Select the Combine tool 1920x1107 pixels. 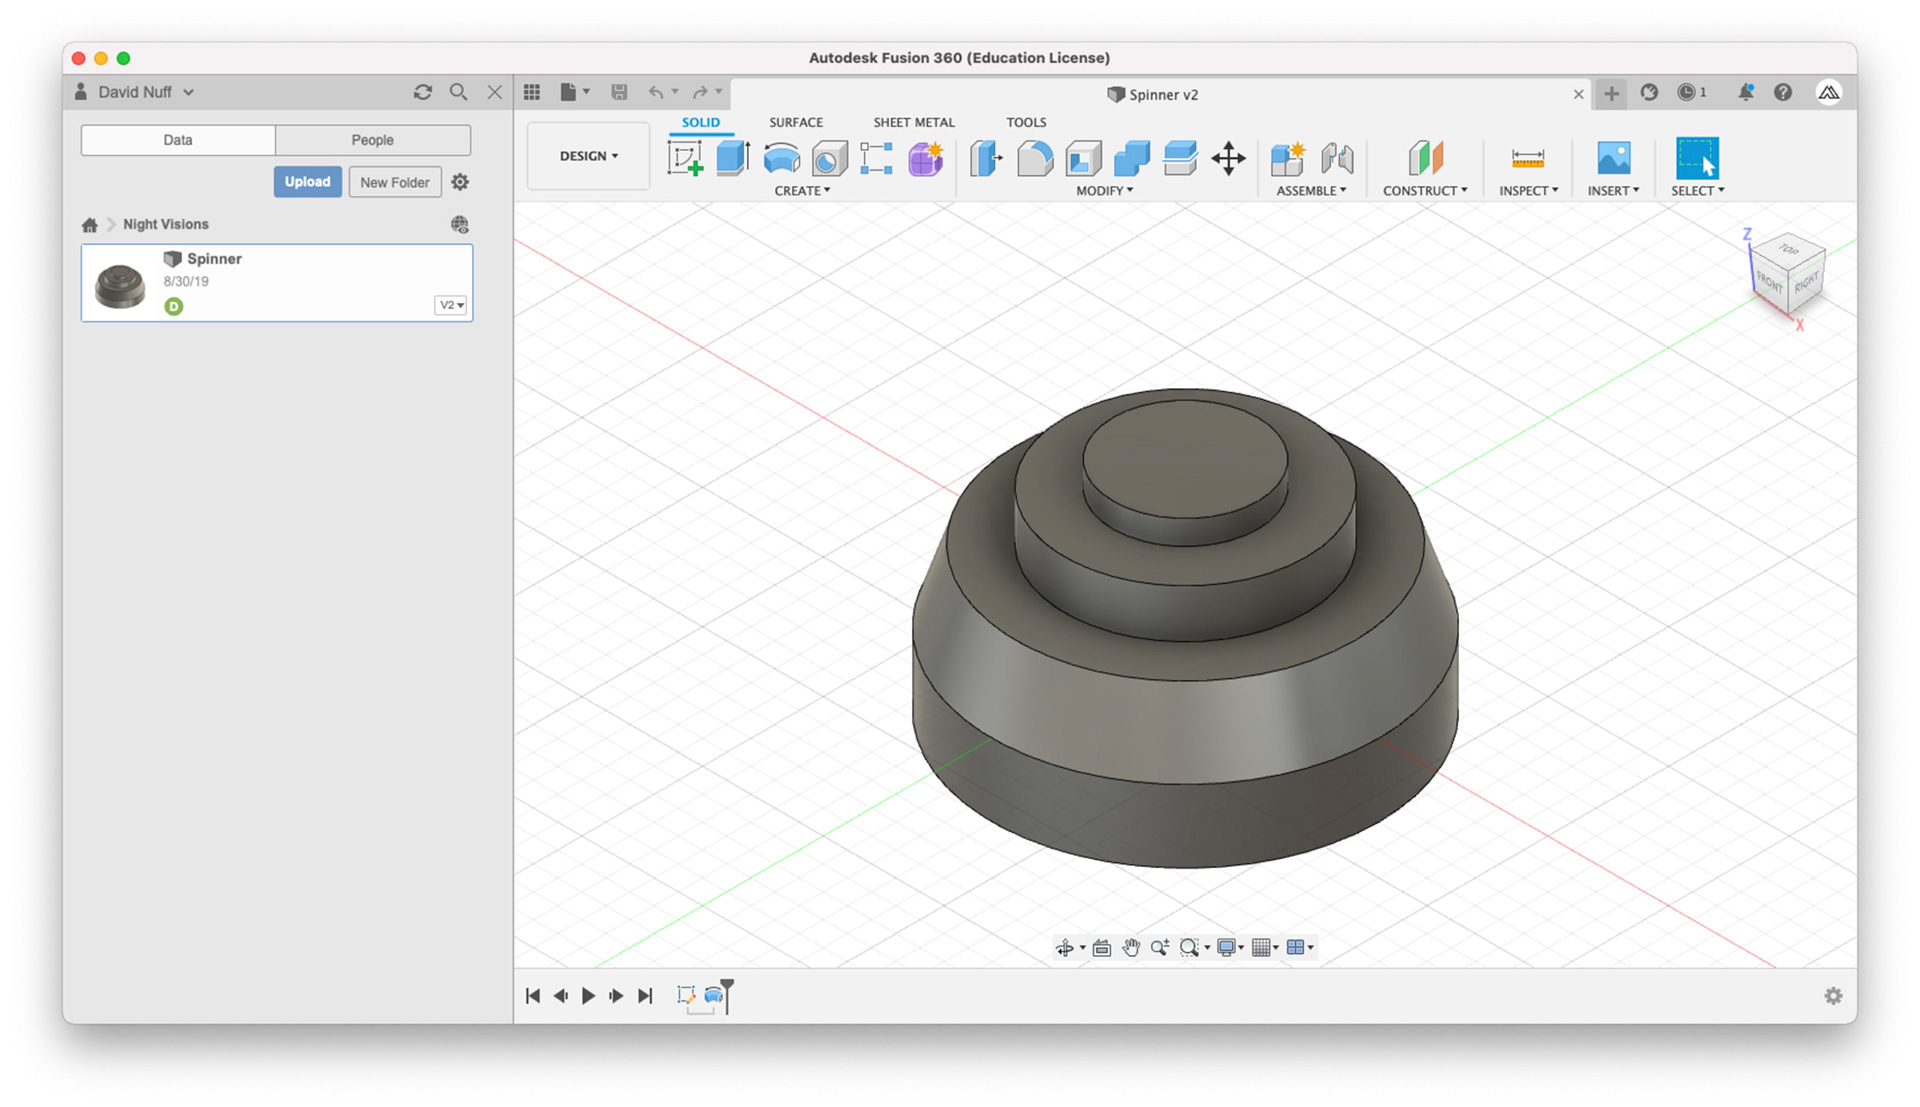point(1131,158)
